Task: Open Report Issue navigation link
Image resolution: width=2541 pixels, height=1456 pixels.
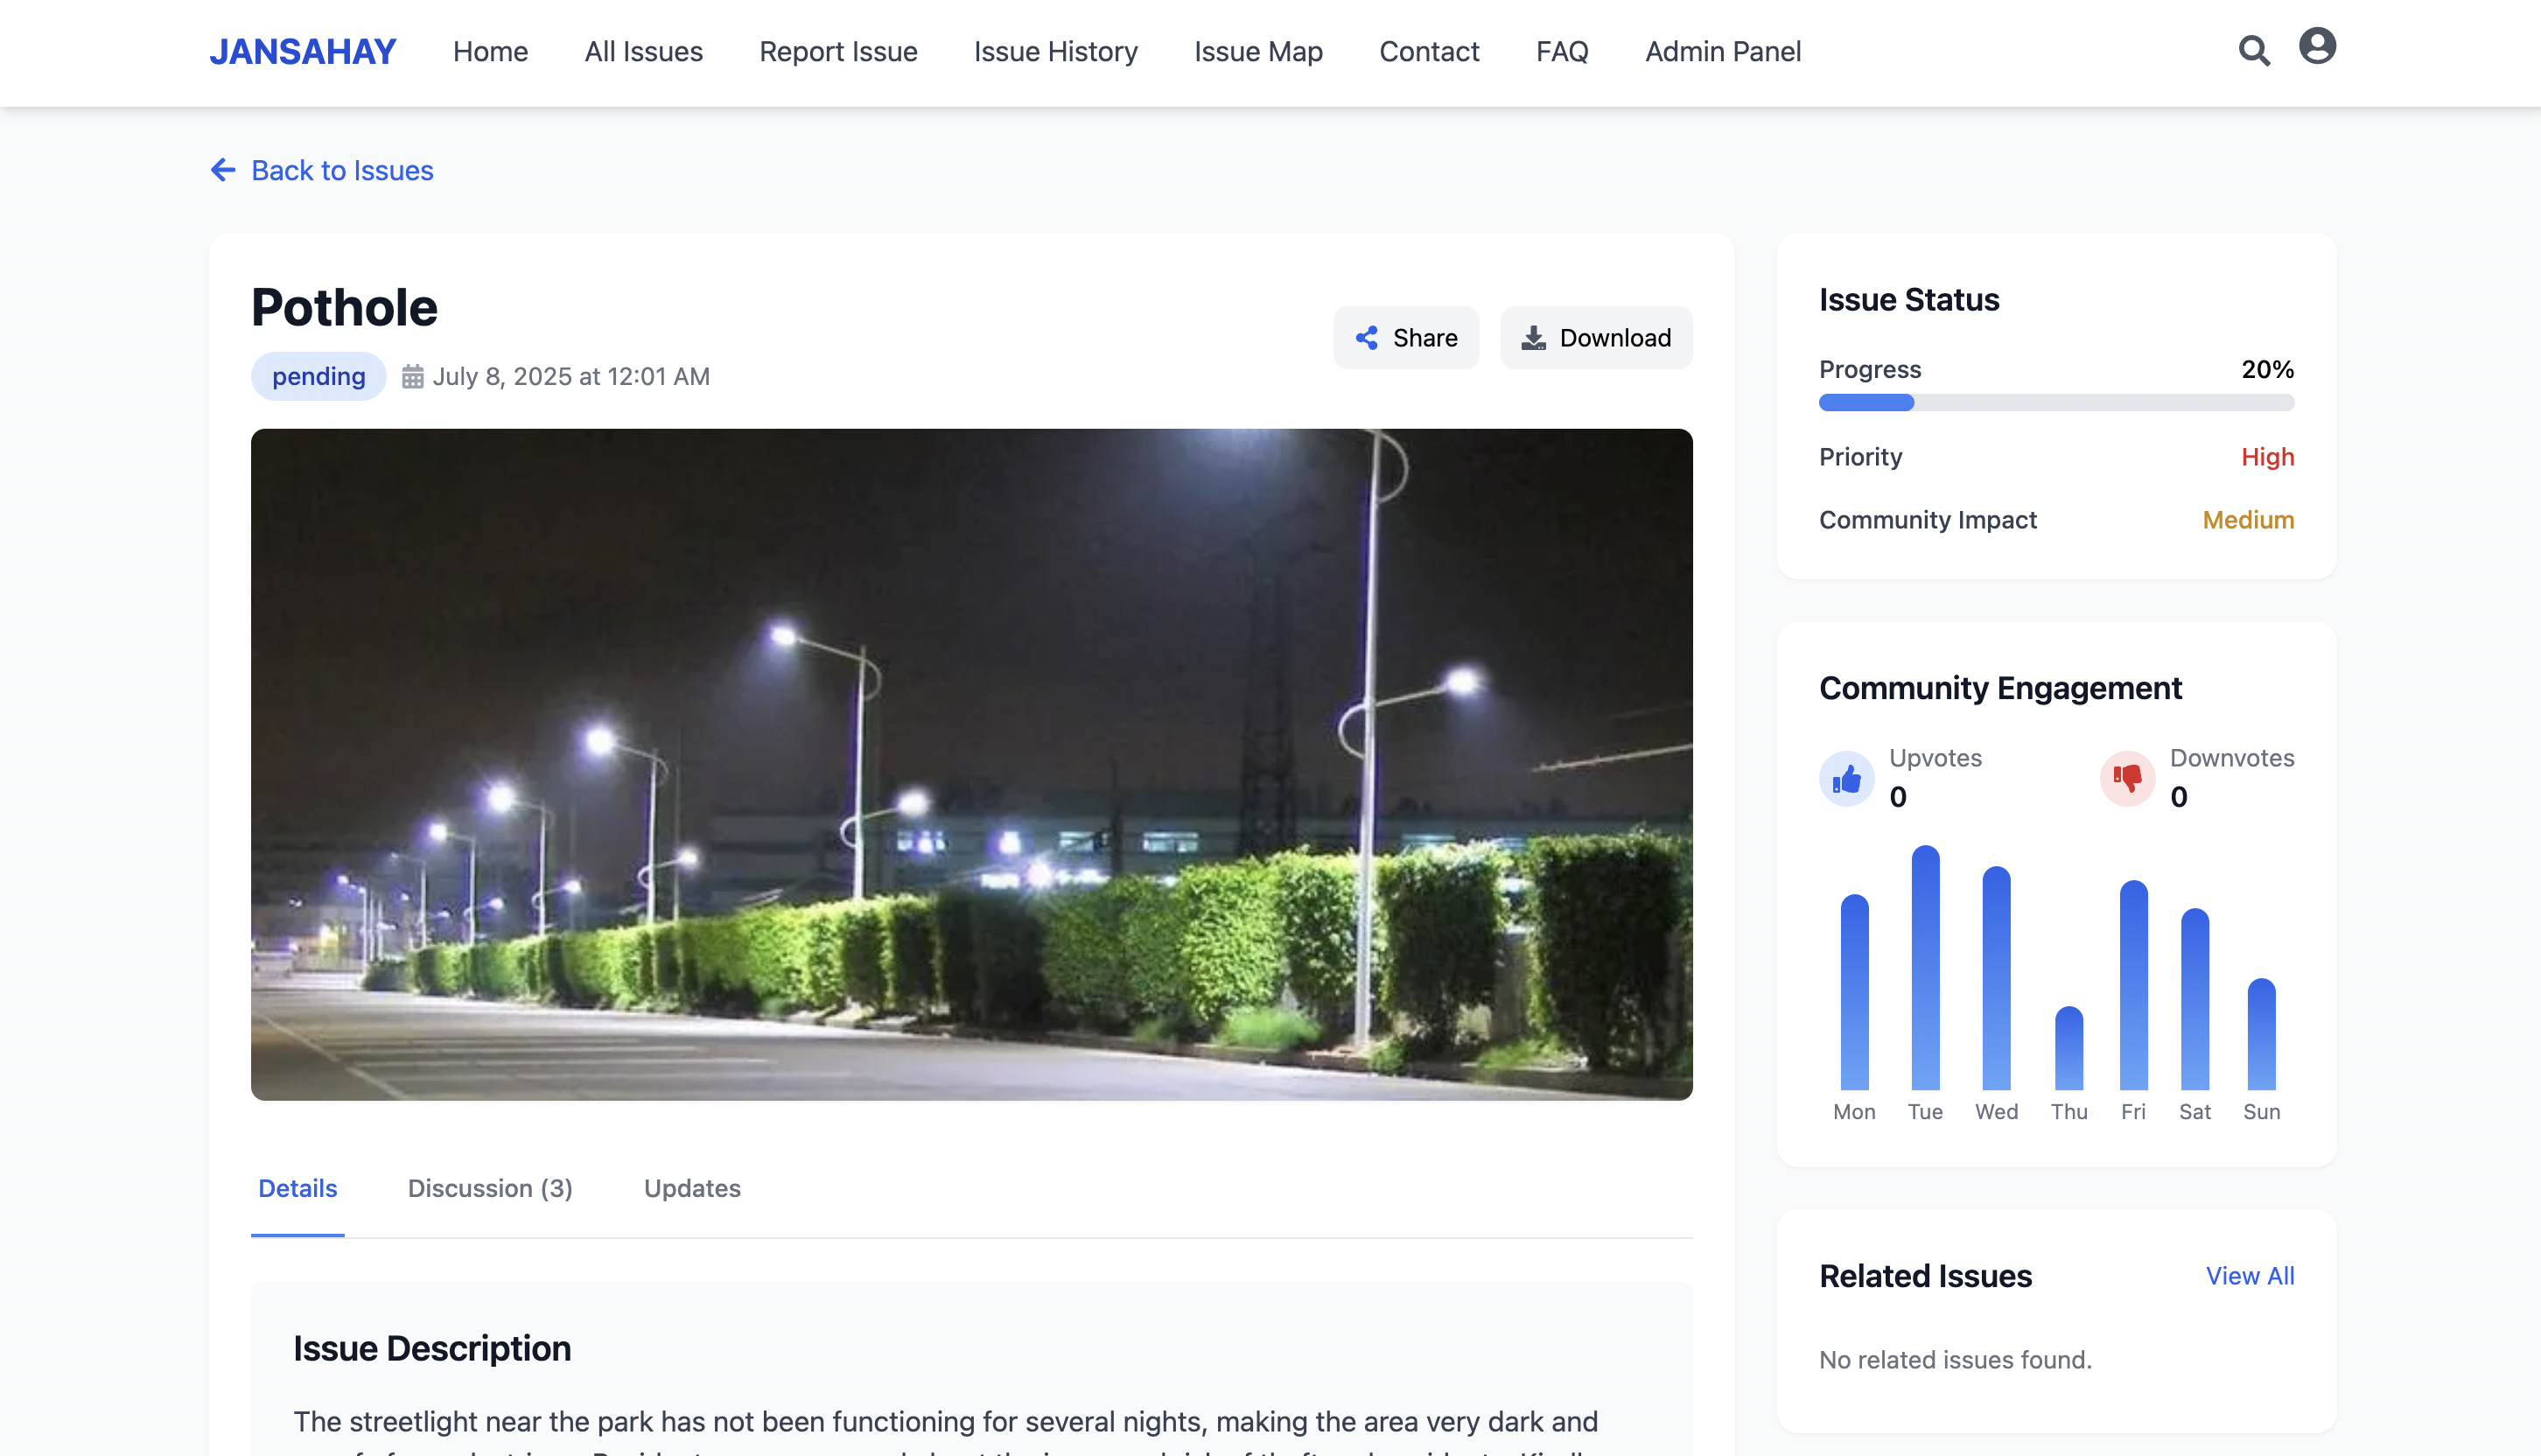Action: click(x=838, y=52)
